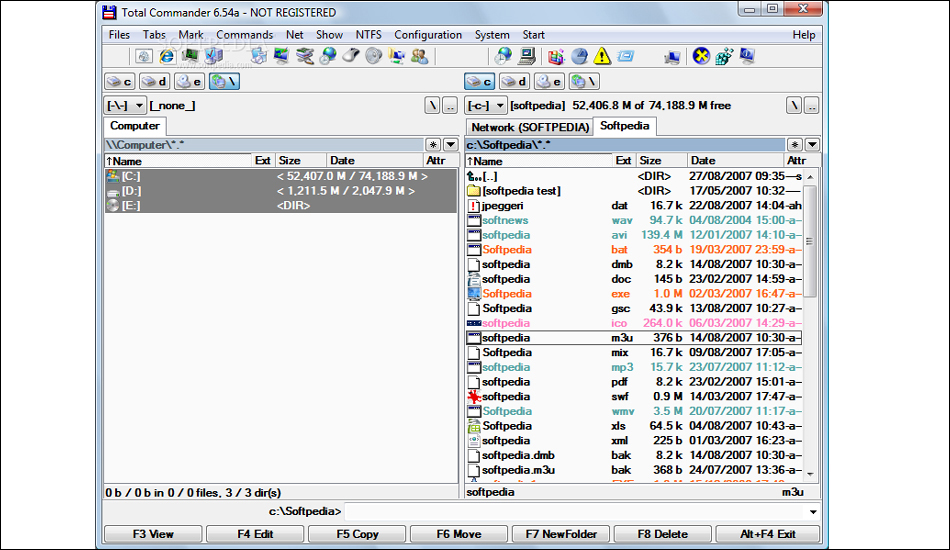The height and width of the screenshot is (550, 950).
Task: Click the blue pie chart toolbar icon
Action: coord(579,56)
